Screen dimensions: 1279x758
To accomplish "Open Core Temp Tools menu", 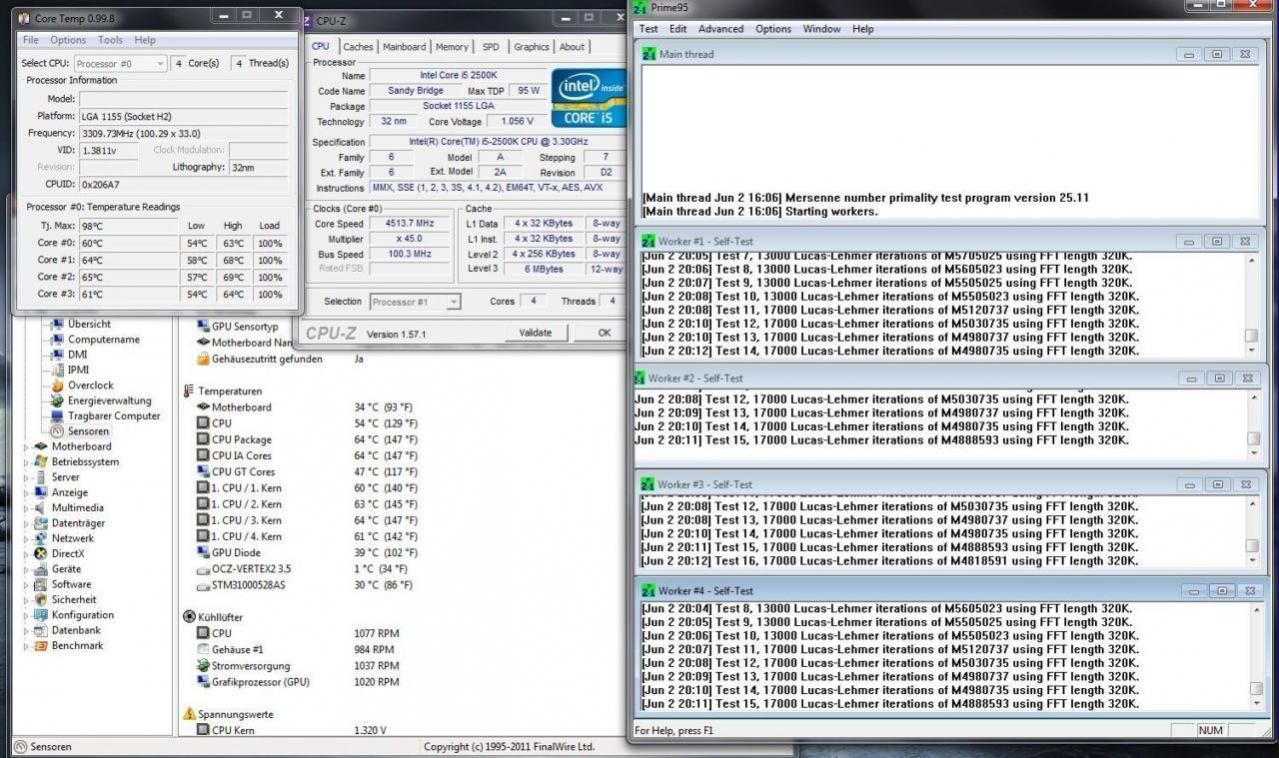I will click(110, 40).
